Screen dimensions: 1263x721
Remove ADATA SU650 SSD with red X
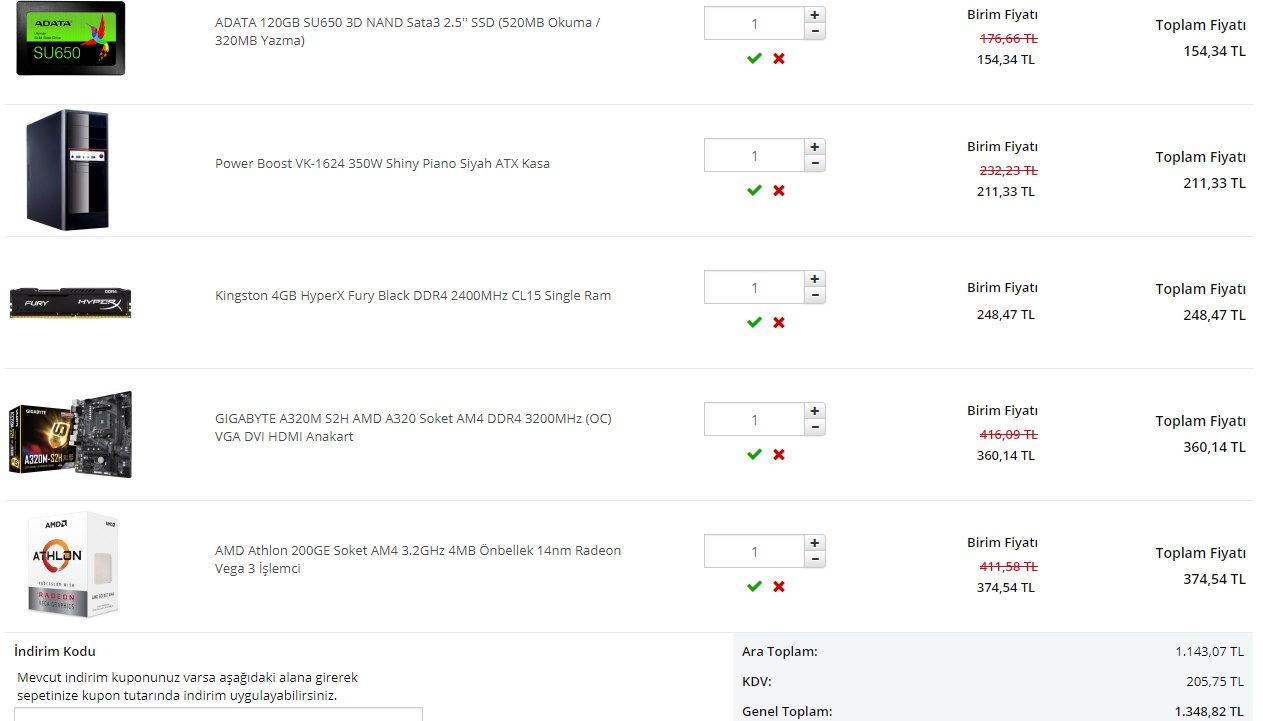779,58
